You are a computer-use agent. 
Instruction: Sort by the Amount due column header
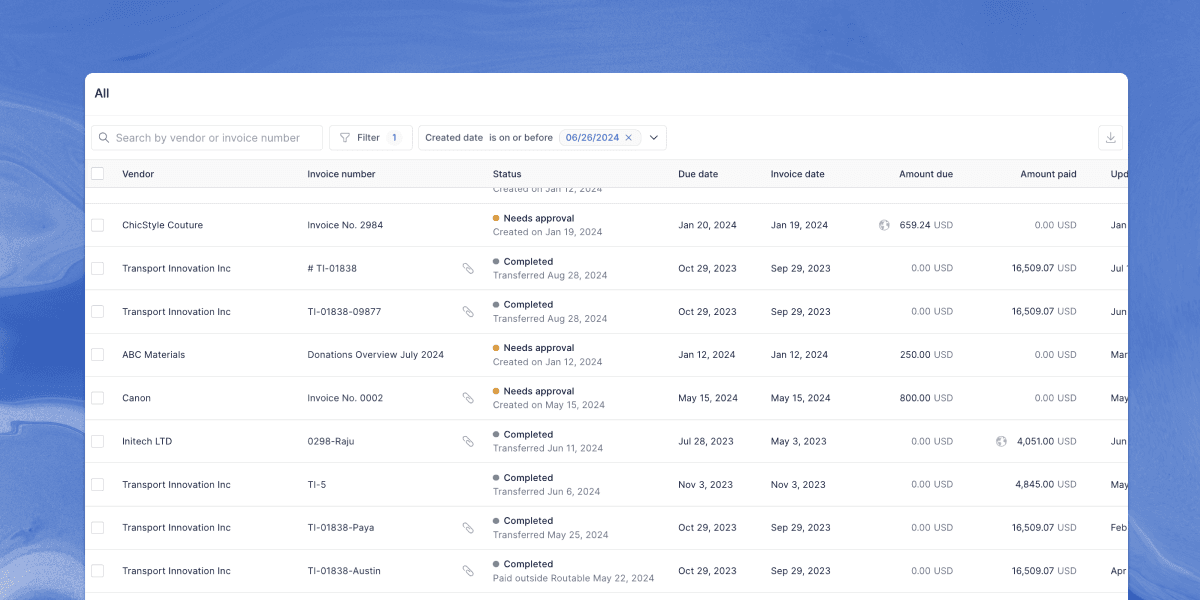925,174
